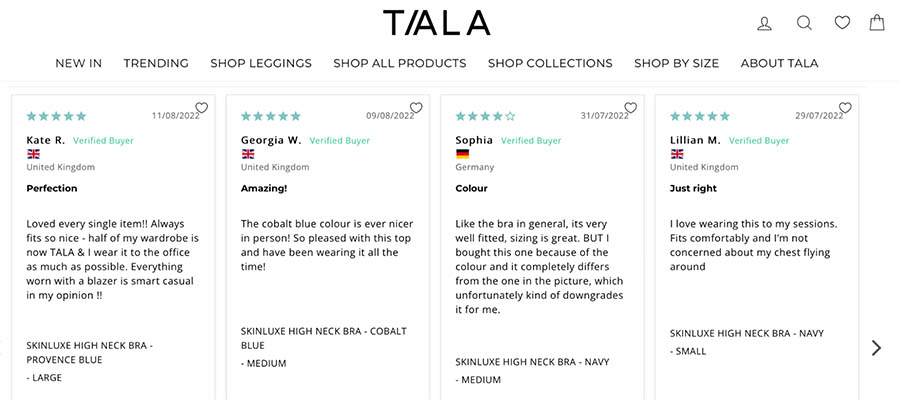Show next reviews with right arrow
The height and width of the screenshot is (400, 900).
pyautogui.click(x=876, y=348)
